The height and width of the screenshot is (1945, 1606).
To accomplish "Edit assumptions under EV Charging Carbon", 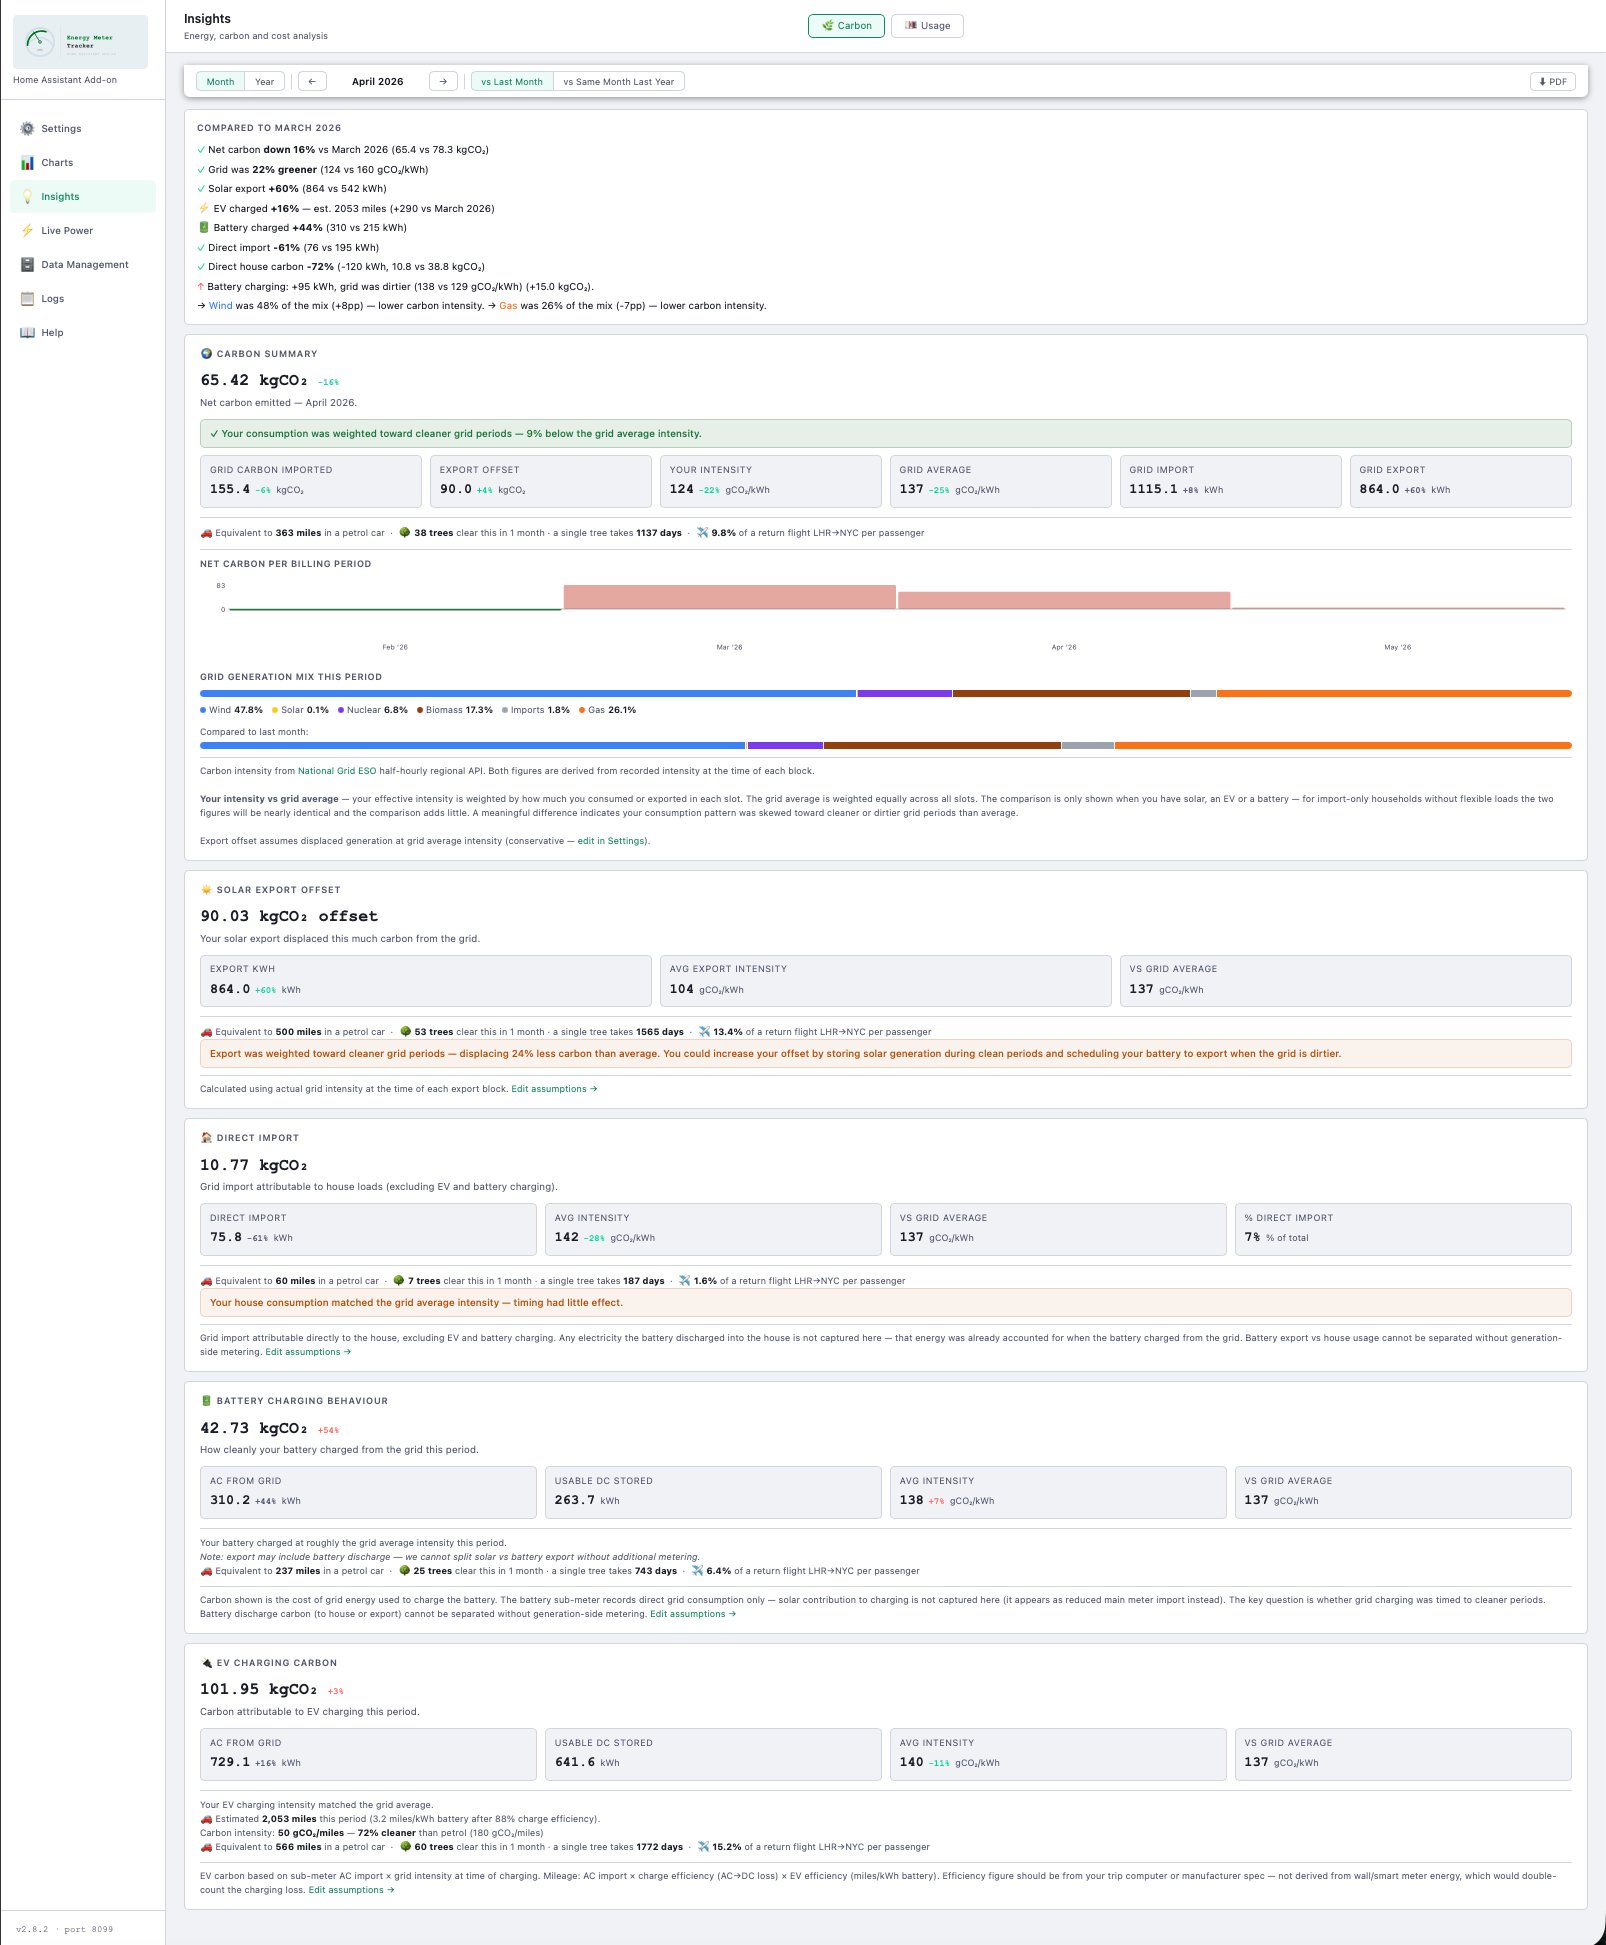I will click(351, 1890).
